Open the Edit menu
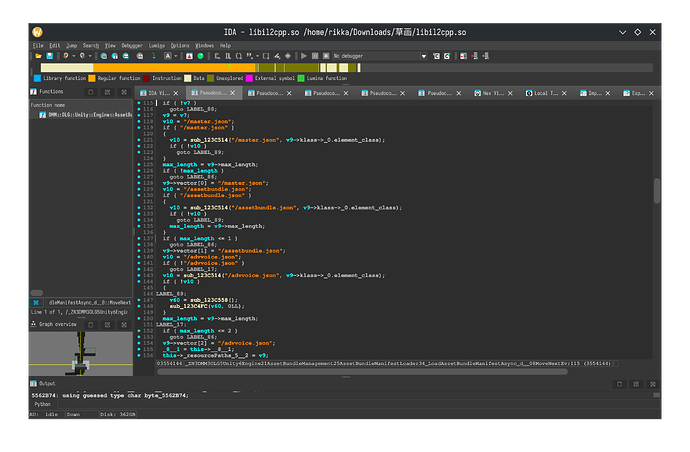Viewport: 690px width, 452px height. coord(55,45)
